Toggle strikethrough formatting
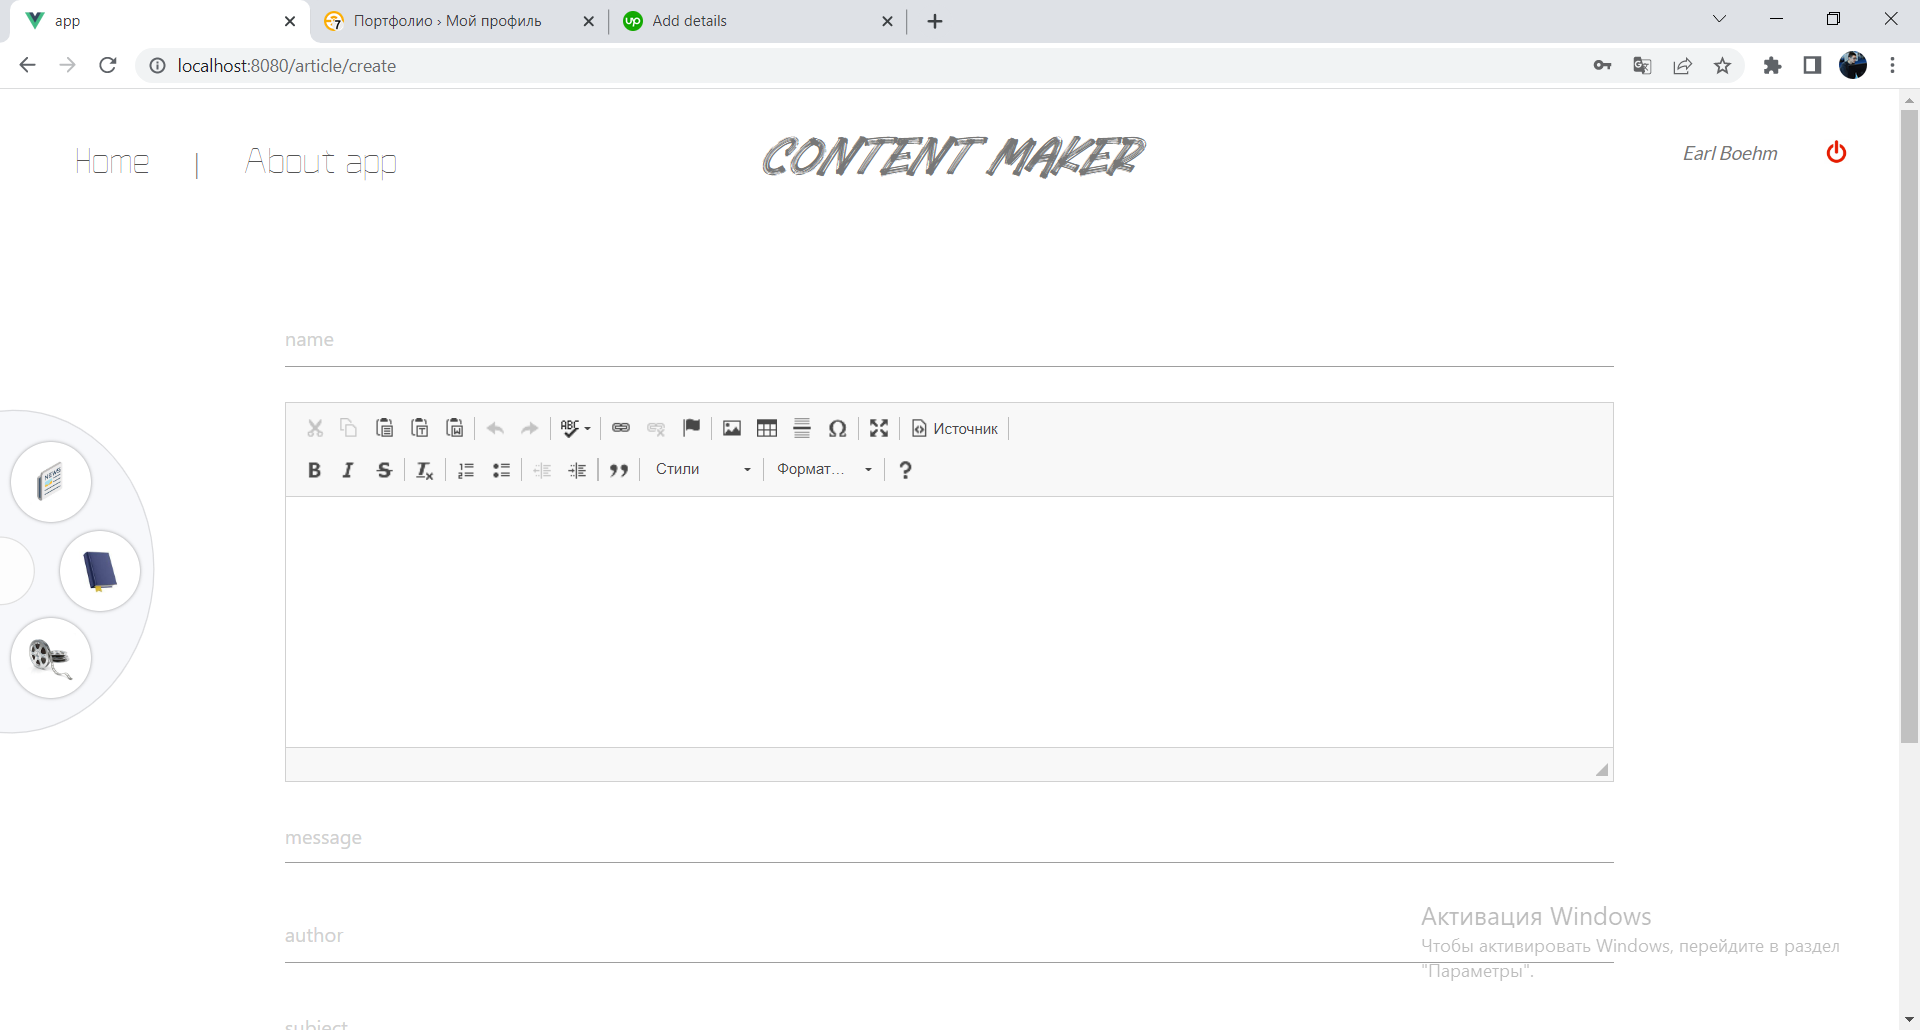Viewport: 1920px width, 1030px height. [x=384, y=470]
